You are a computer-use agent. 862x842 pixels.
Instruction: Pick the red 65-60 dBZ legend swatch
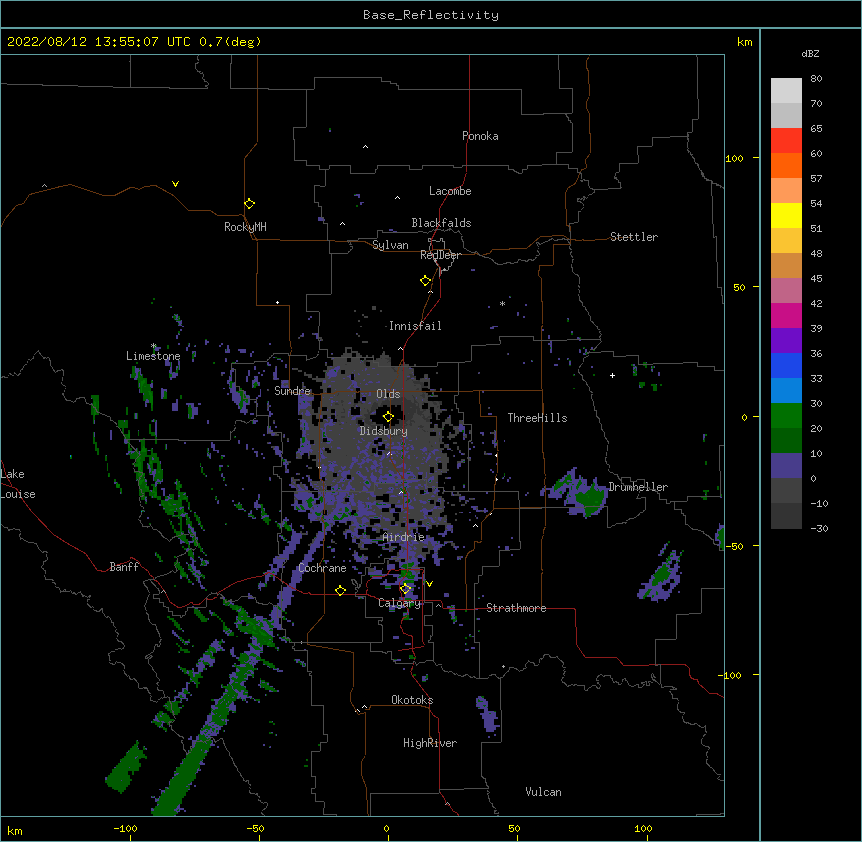(786, 141)
